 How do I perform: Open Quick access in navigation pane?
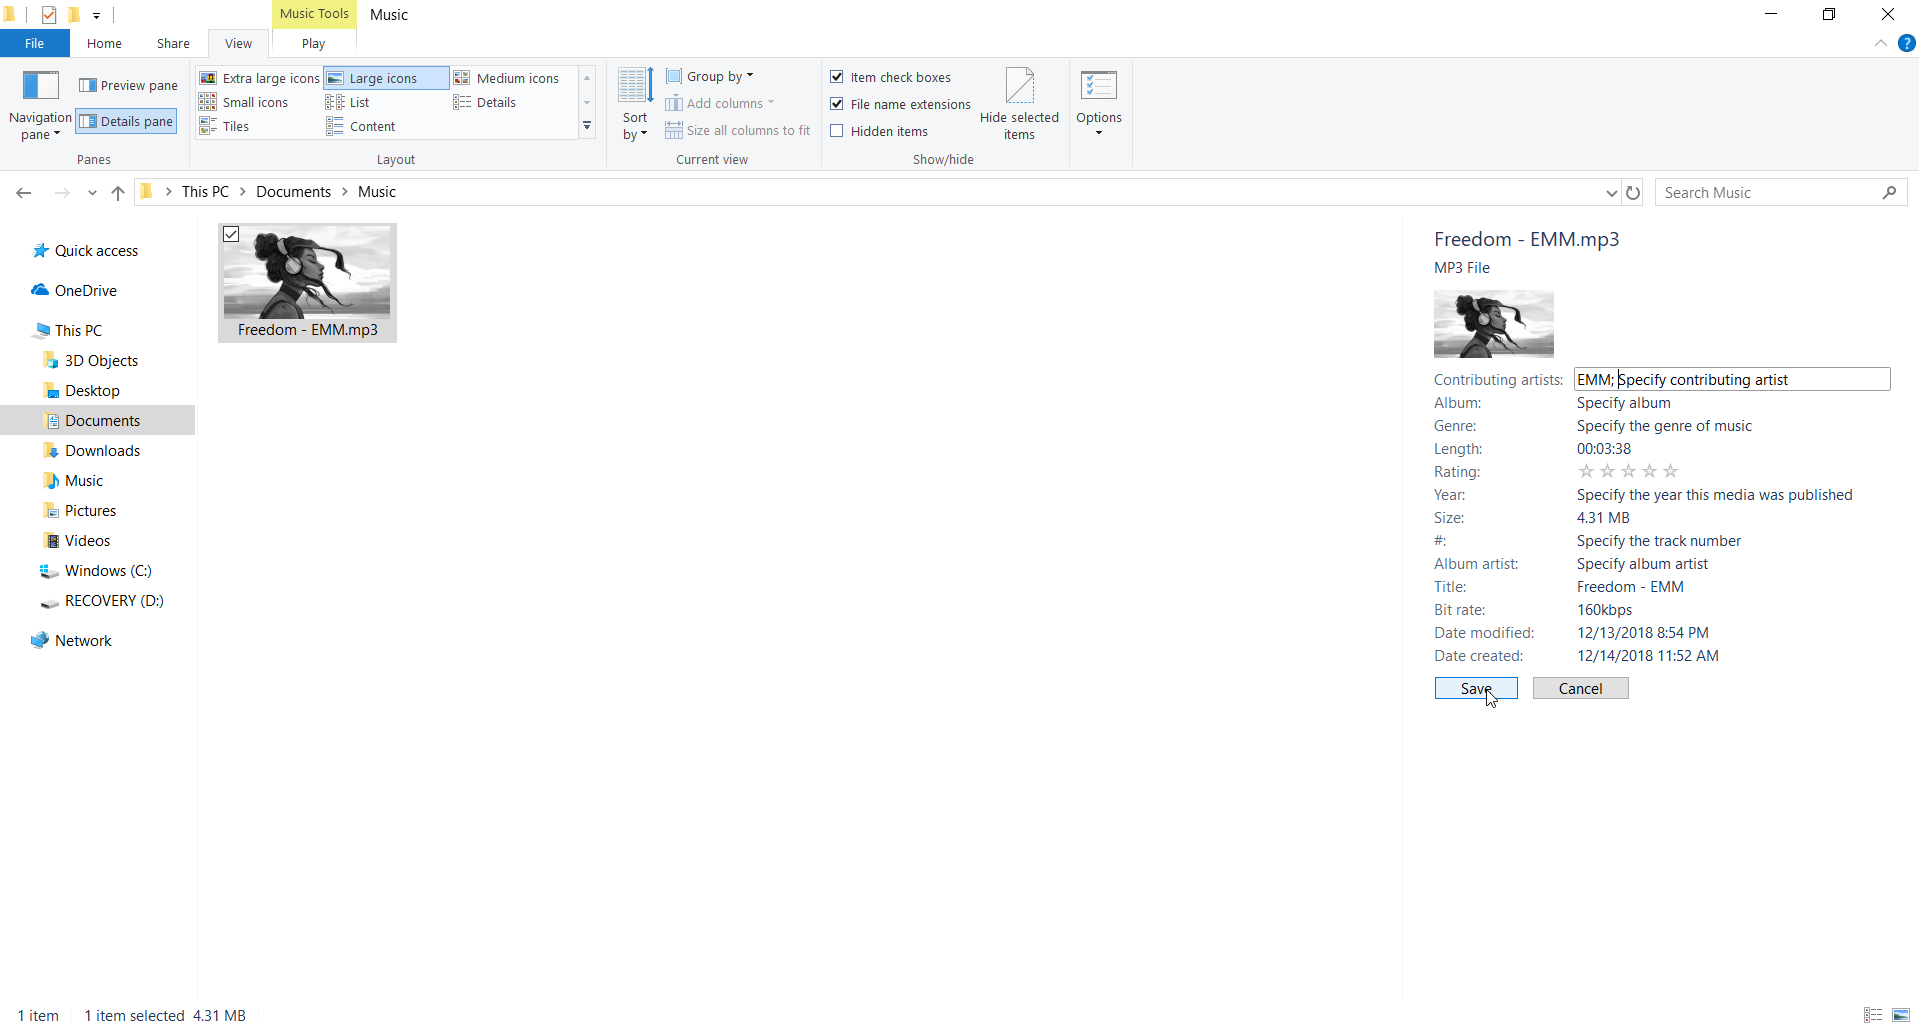(96, 251)
